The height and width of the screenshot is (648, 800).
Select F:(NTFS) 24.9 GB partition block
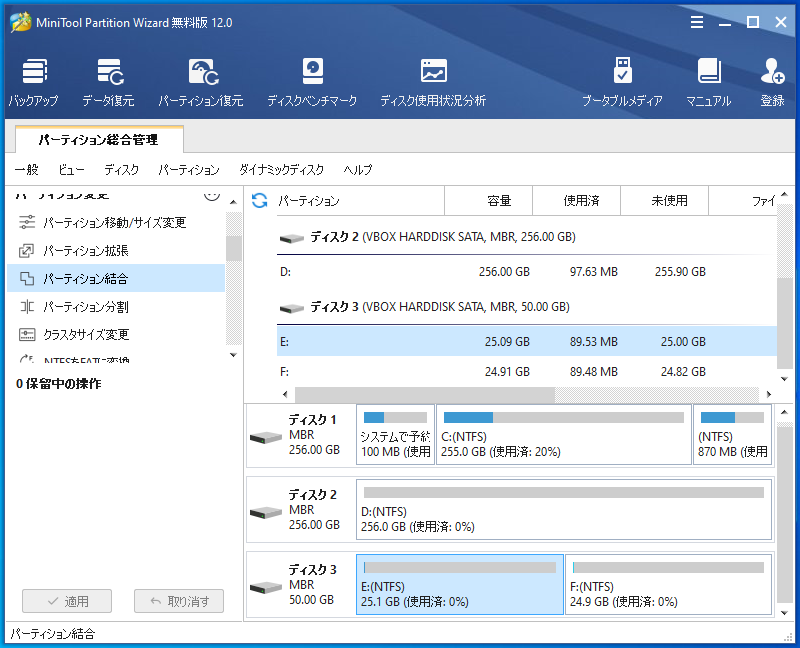[668, 585]
